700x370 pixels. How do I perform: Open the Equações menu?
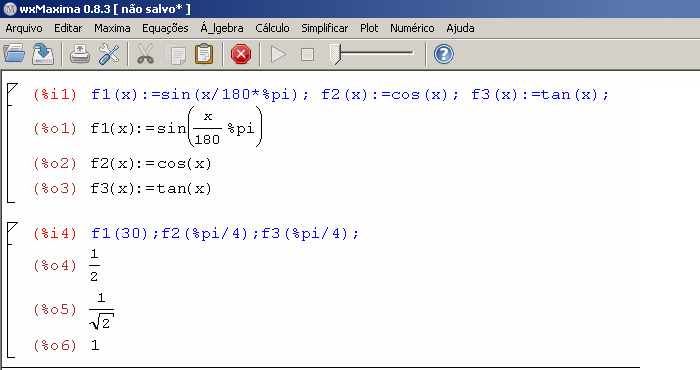[x=165, y=28]
